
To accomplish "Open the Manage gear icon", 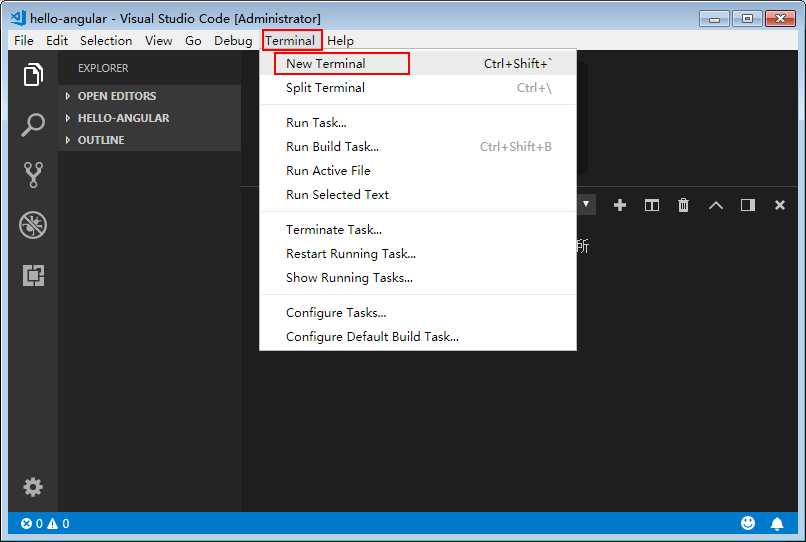I will (x=33, y=486).
